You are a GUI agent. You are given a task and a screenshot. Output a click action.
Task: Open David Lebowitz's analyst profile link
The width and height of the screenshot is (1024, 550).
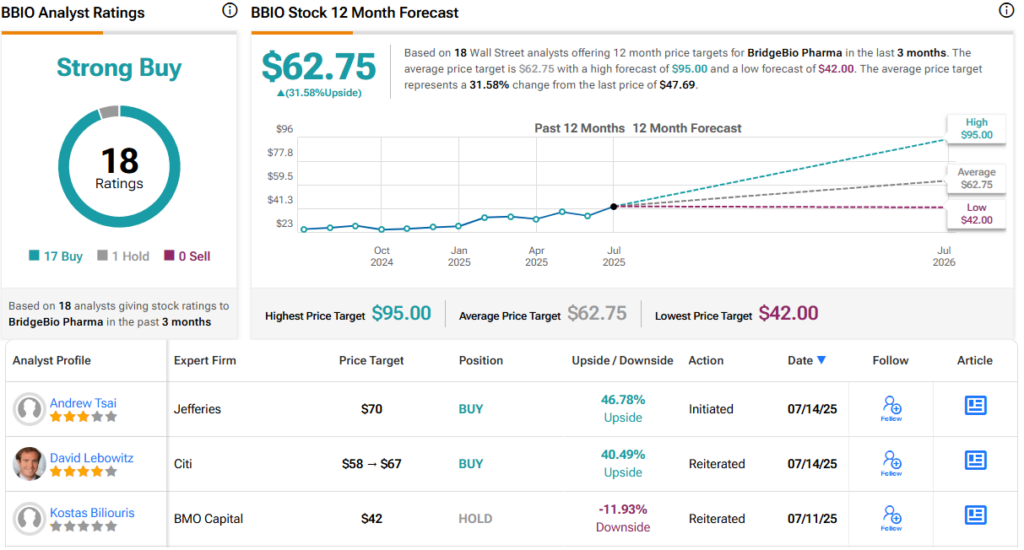point(92,458)
